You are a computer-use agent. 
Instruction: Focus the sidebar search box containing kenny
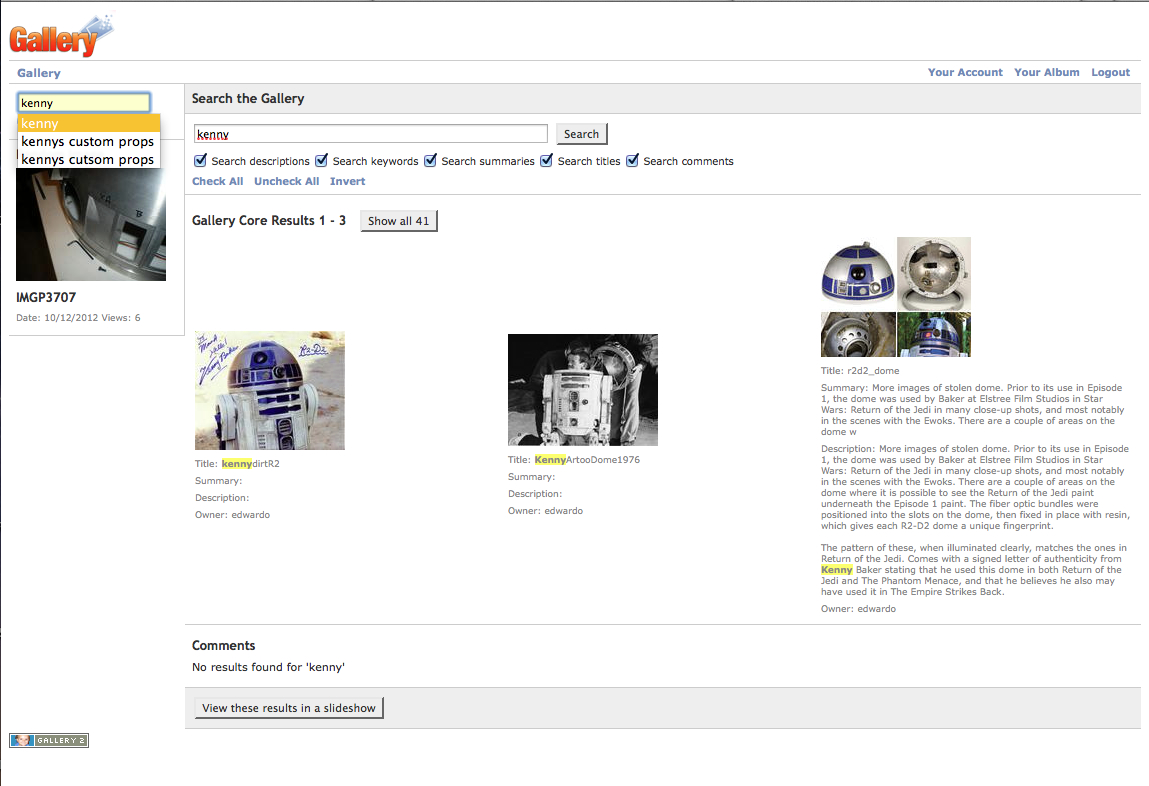pyautogui.click(x=84, y=103)
